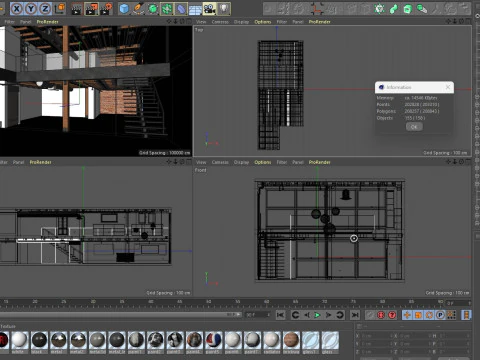Toggle the Y axis lock
The height and width of the screenshot is (360, 480).
tap(31, 9)
